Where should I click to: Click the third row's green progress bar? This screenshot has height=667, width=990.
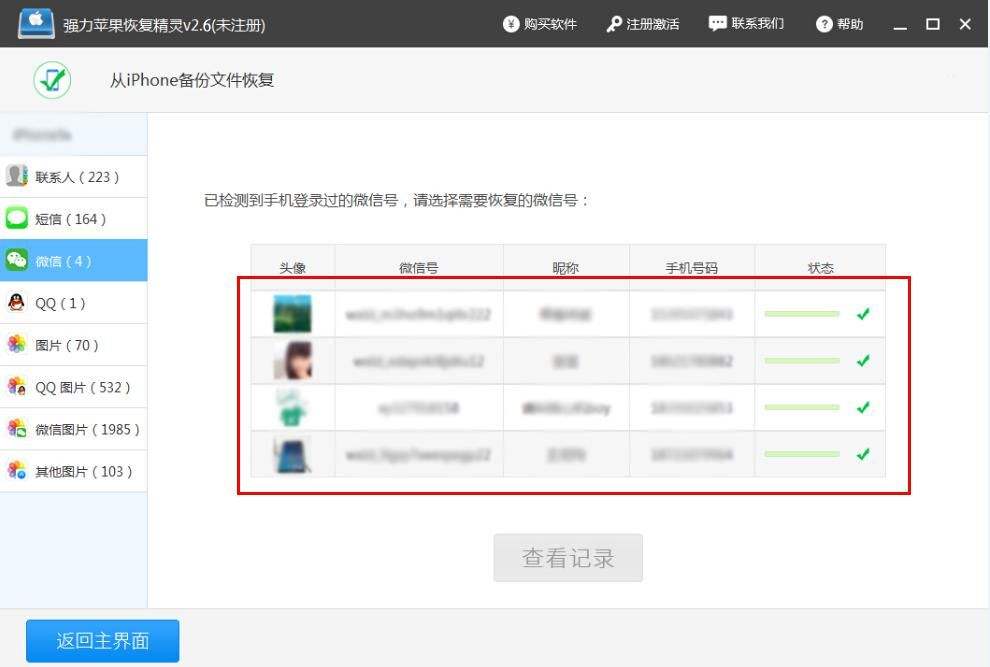click(802, 407)
